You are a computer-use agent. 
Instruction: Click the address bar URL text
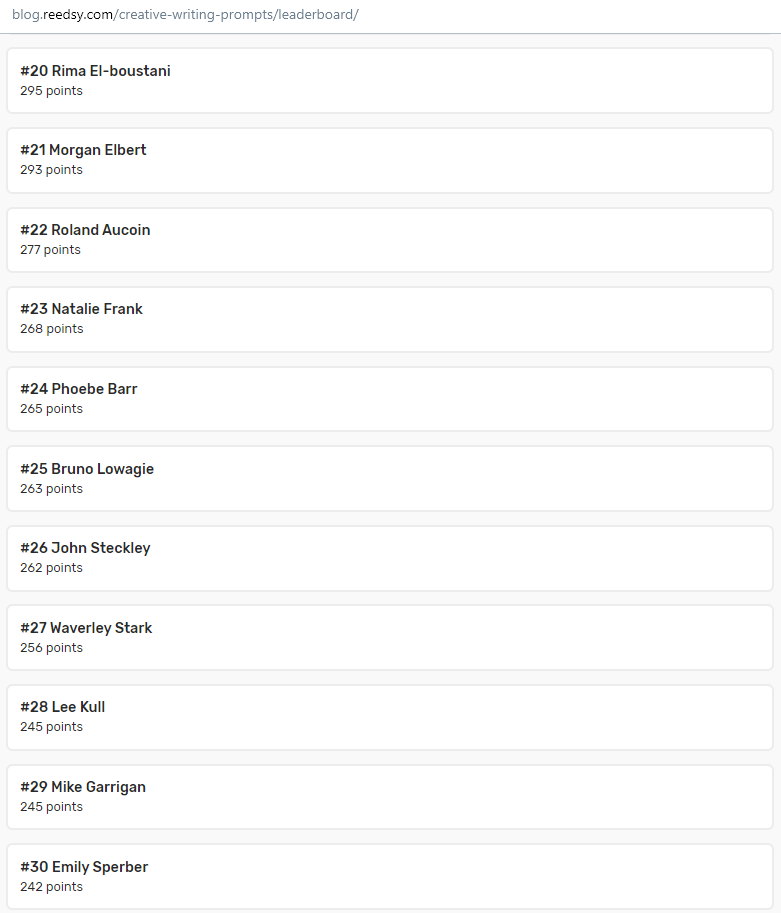click(185, 15)
